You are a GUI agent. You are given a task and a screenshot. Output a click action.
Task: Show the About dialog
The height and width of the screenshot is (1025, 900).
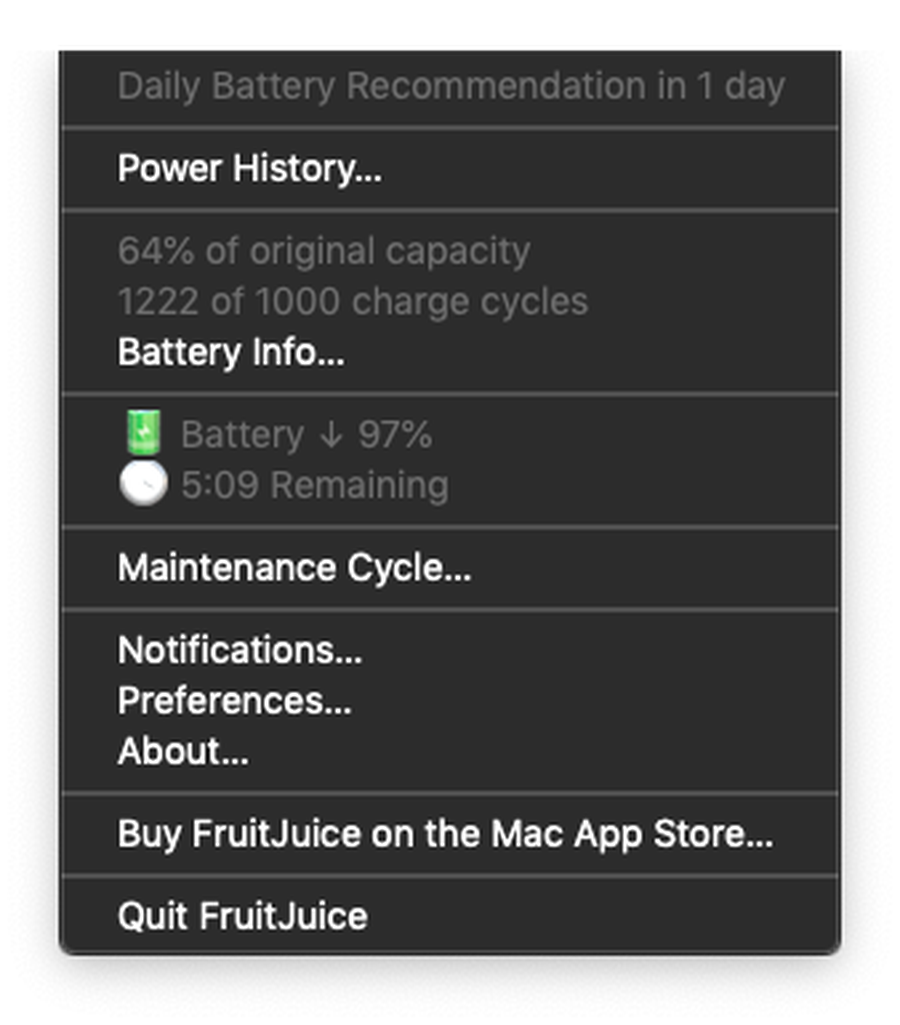click(183, 751)
